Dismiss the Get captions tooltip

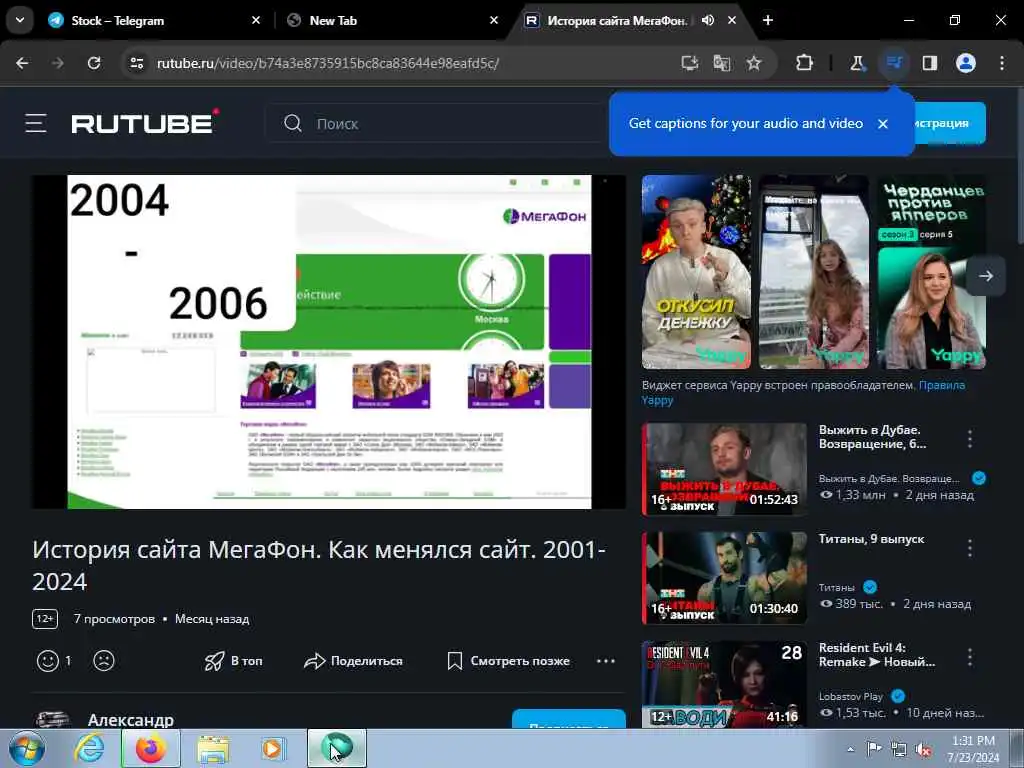[883, 124]
